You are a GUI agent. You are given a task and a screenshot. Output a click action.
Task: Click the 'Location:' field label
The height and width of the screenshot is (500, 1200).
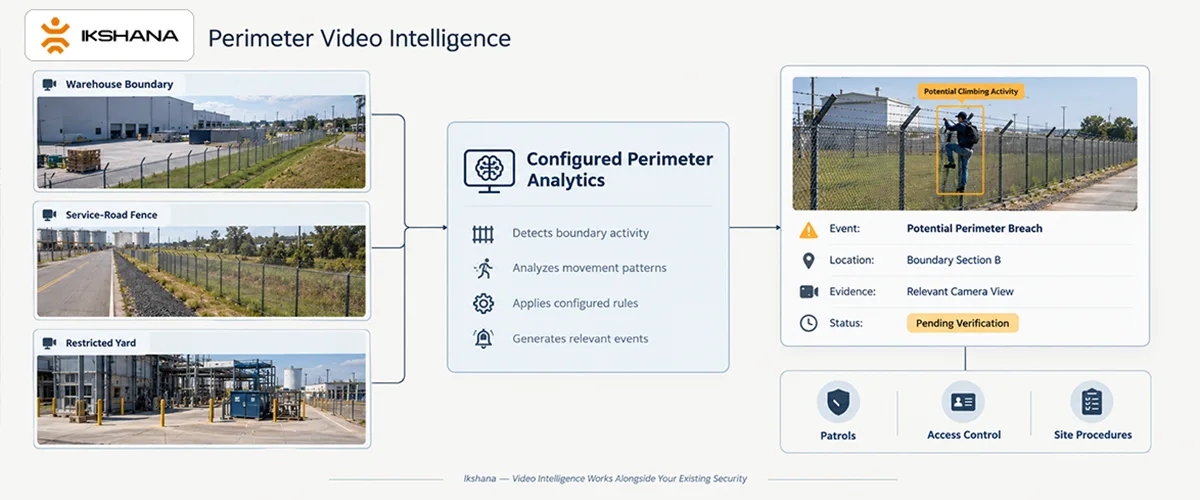click(852, 260)
